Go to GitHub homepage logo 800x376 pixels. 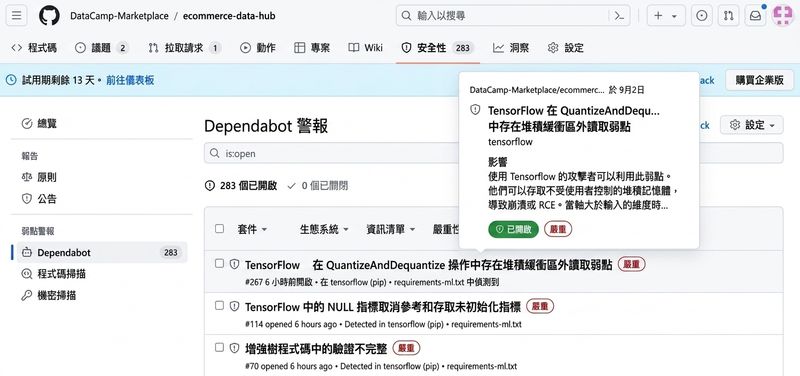tap(49, 16)
